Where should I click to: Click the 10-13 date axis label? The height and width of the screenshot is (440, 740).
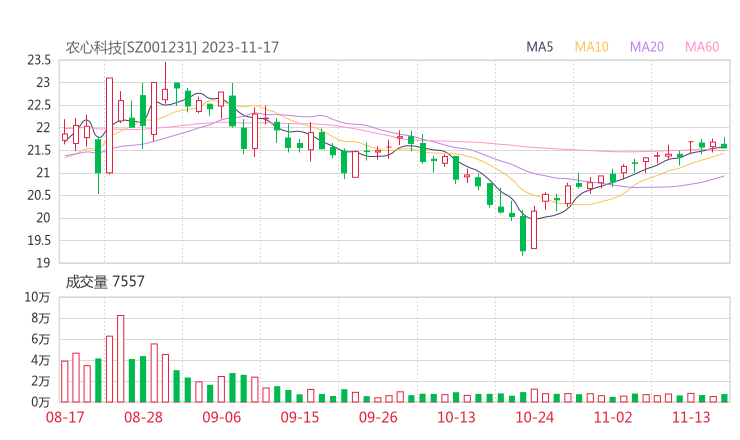456,417
